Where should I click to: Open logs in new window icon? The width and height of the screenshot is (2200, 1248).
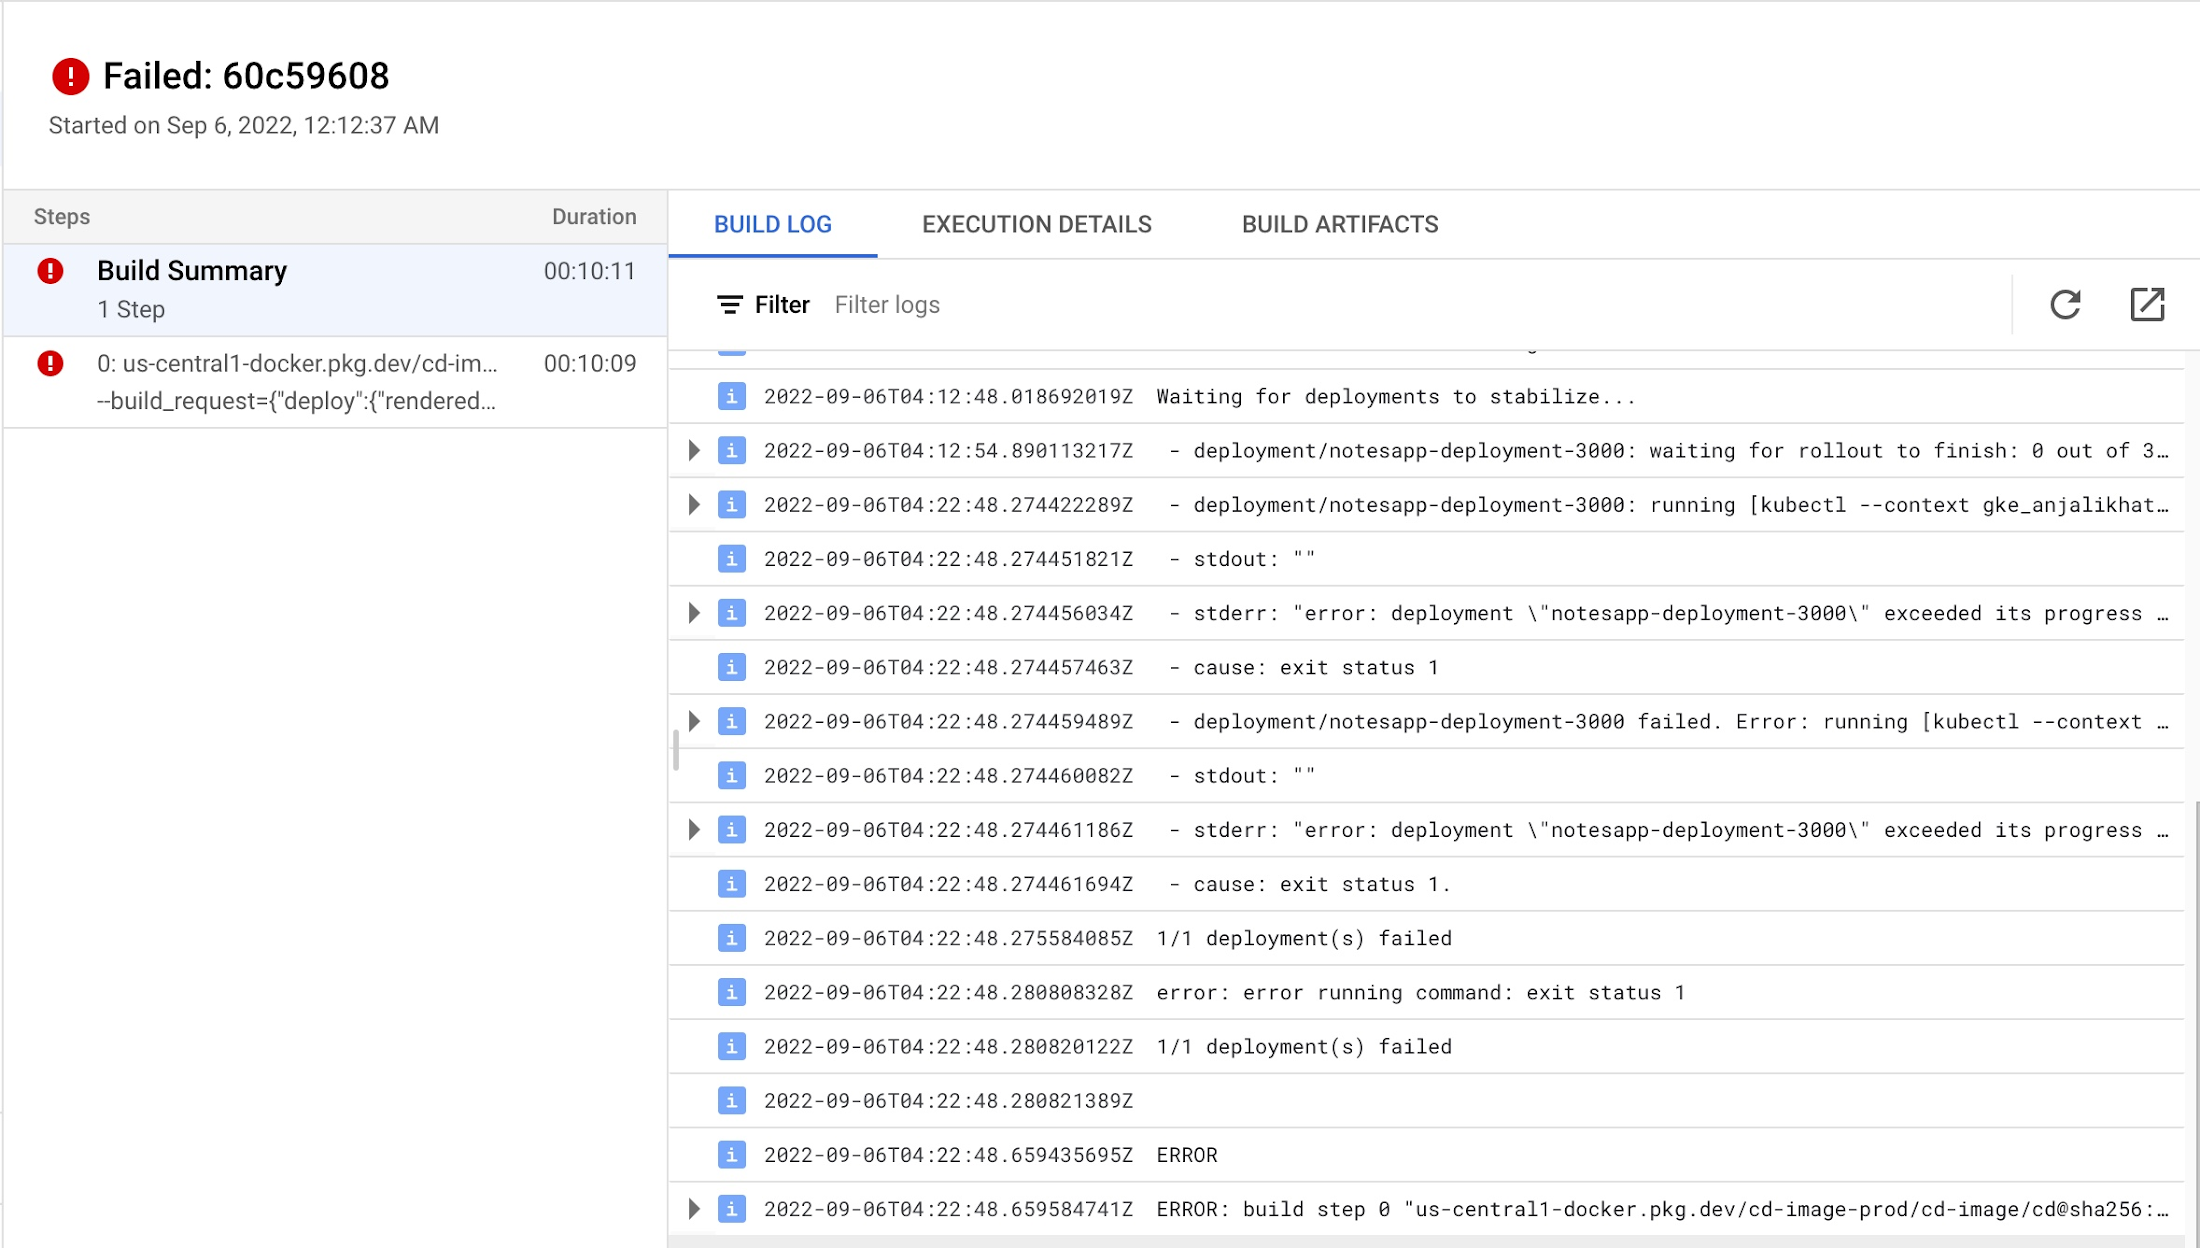(x=2147, y=304)
